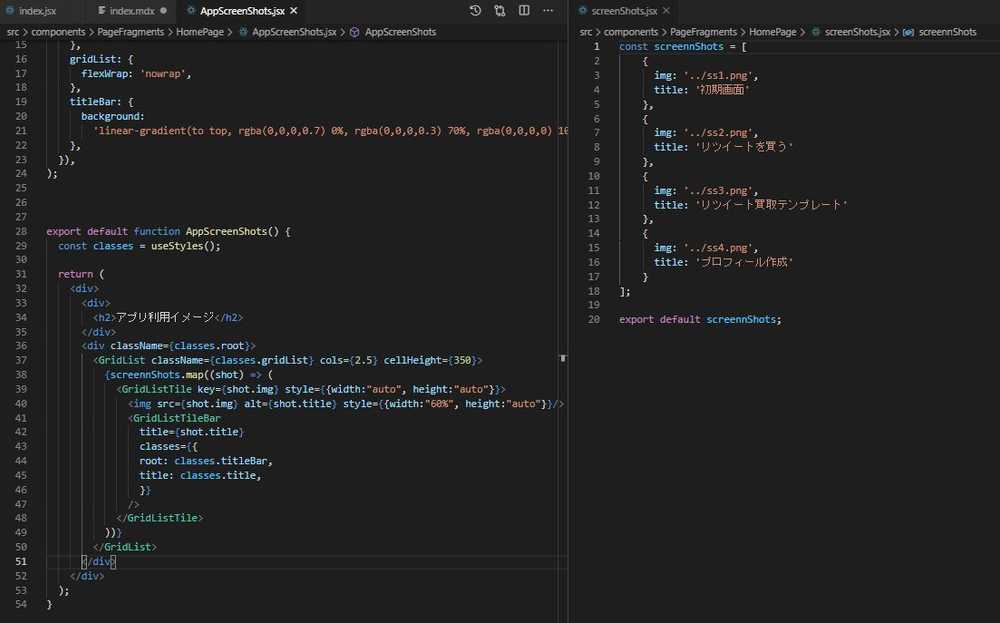This screenshot has height=623, width=1000.
Task: Click the h2 heading text 'アプリ利用イメージ'
Action: click(x=165, y=317)
